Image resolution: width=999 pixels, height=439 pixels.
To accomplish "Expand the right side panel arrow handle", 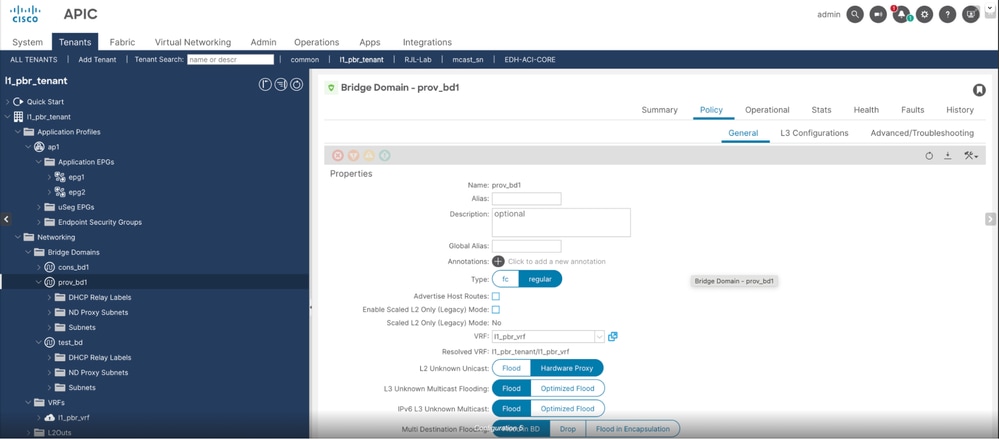I will pos(990,219).
